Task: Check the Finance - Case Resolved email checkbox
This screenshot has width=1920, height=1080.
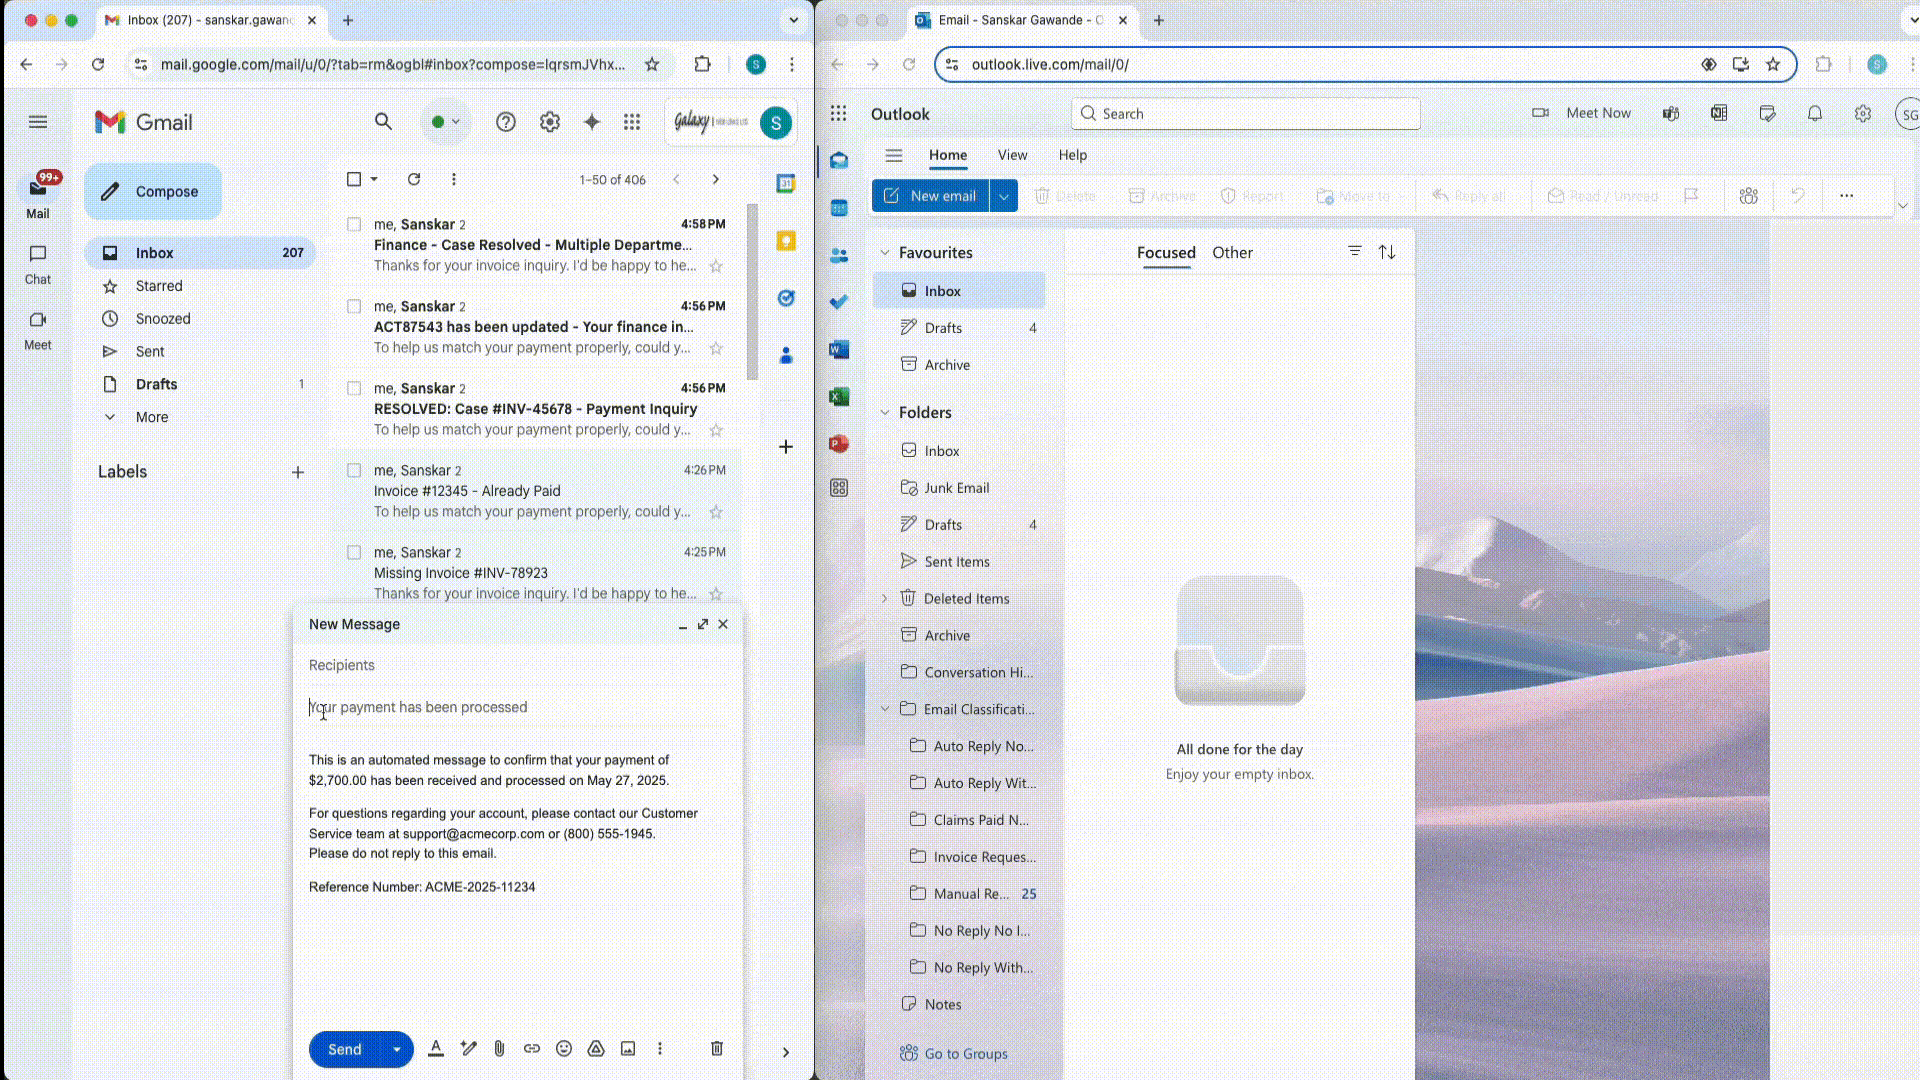Action: point(354,225)
